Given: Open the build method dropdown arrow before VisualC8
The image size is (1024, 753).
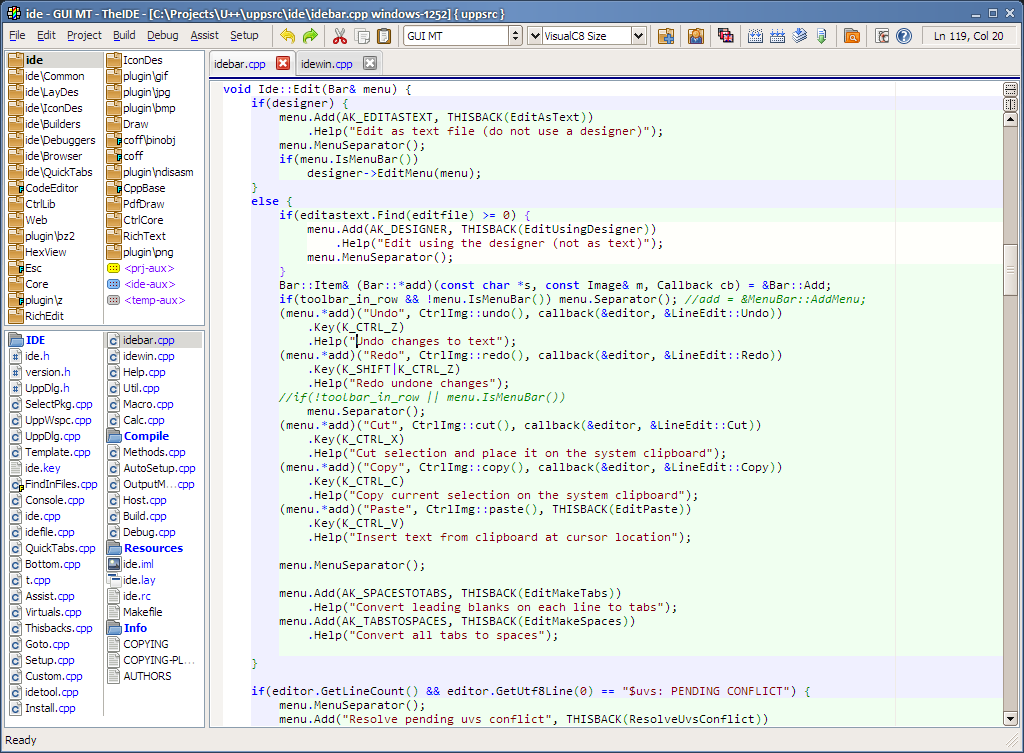Looking at the screenshot, I should (x=534, y=36).
